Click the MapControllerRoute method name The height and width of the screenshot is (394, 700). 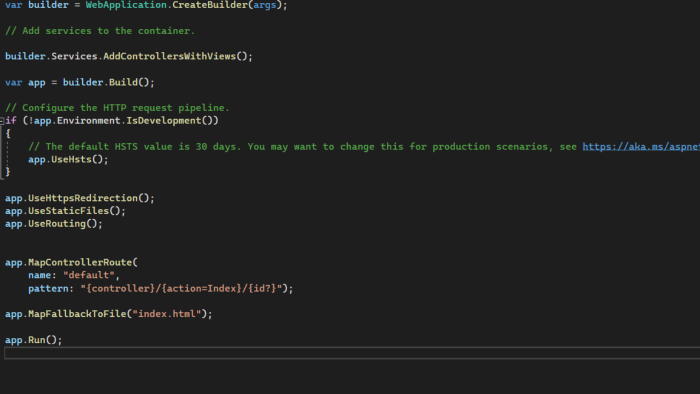point(80,262)
